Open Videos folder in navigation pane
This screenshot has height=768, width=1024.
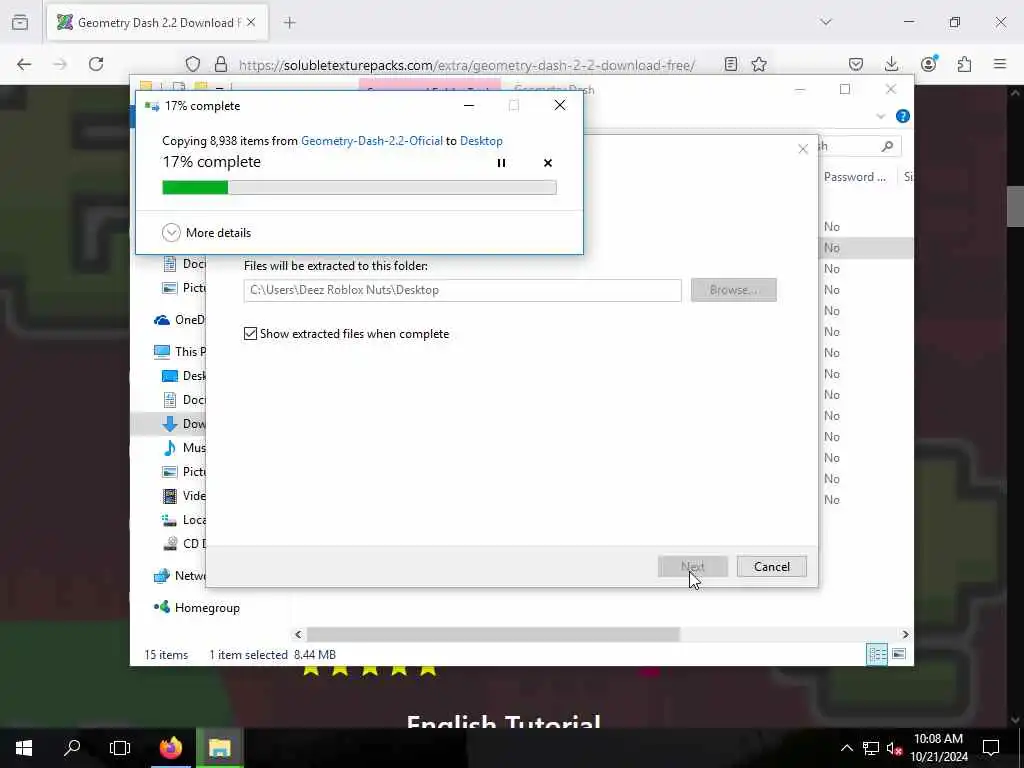click(184, 496)
